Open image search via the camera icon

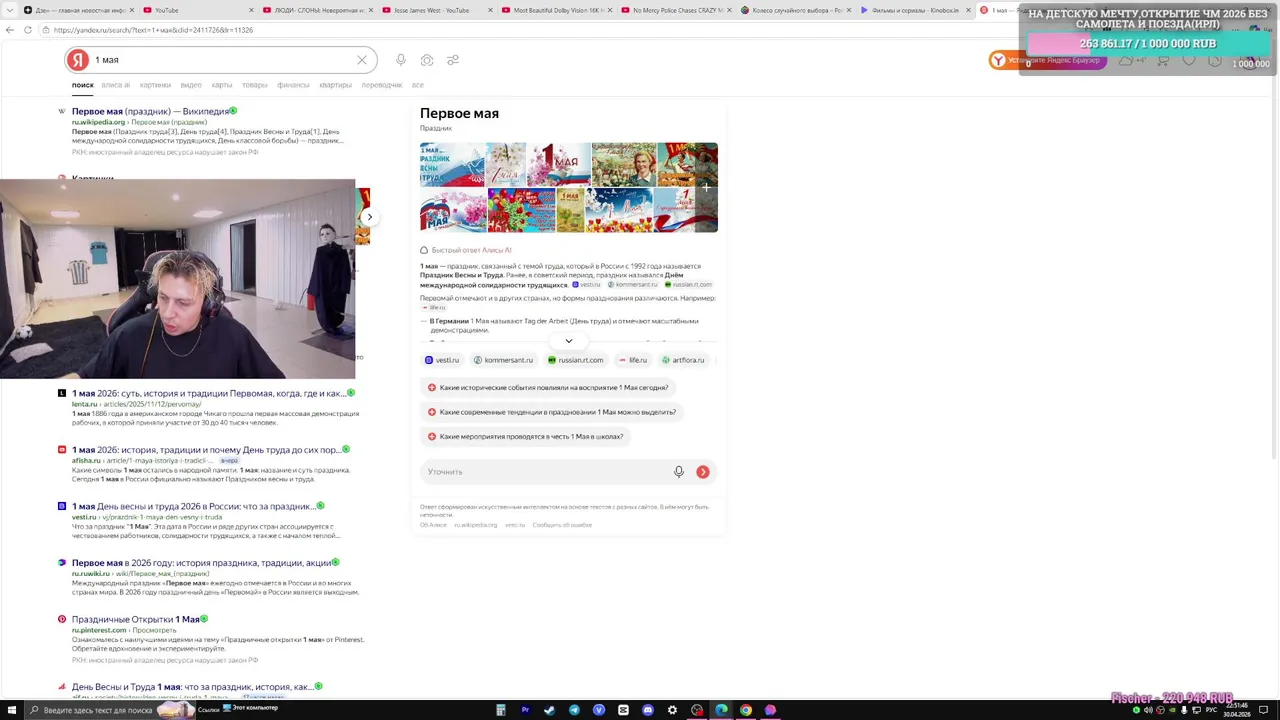[x=427, y=60]
